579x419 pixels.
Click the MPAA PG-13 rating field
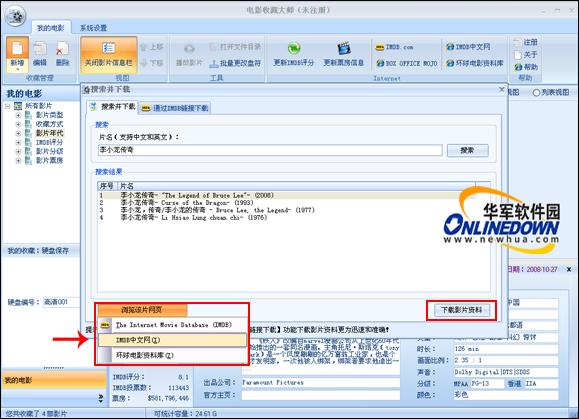tap(487, 384)
